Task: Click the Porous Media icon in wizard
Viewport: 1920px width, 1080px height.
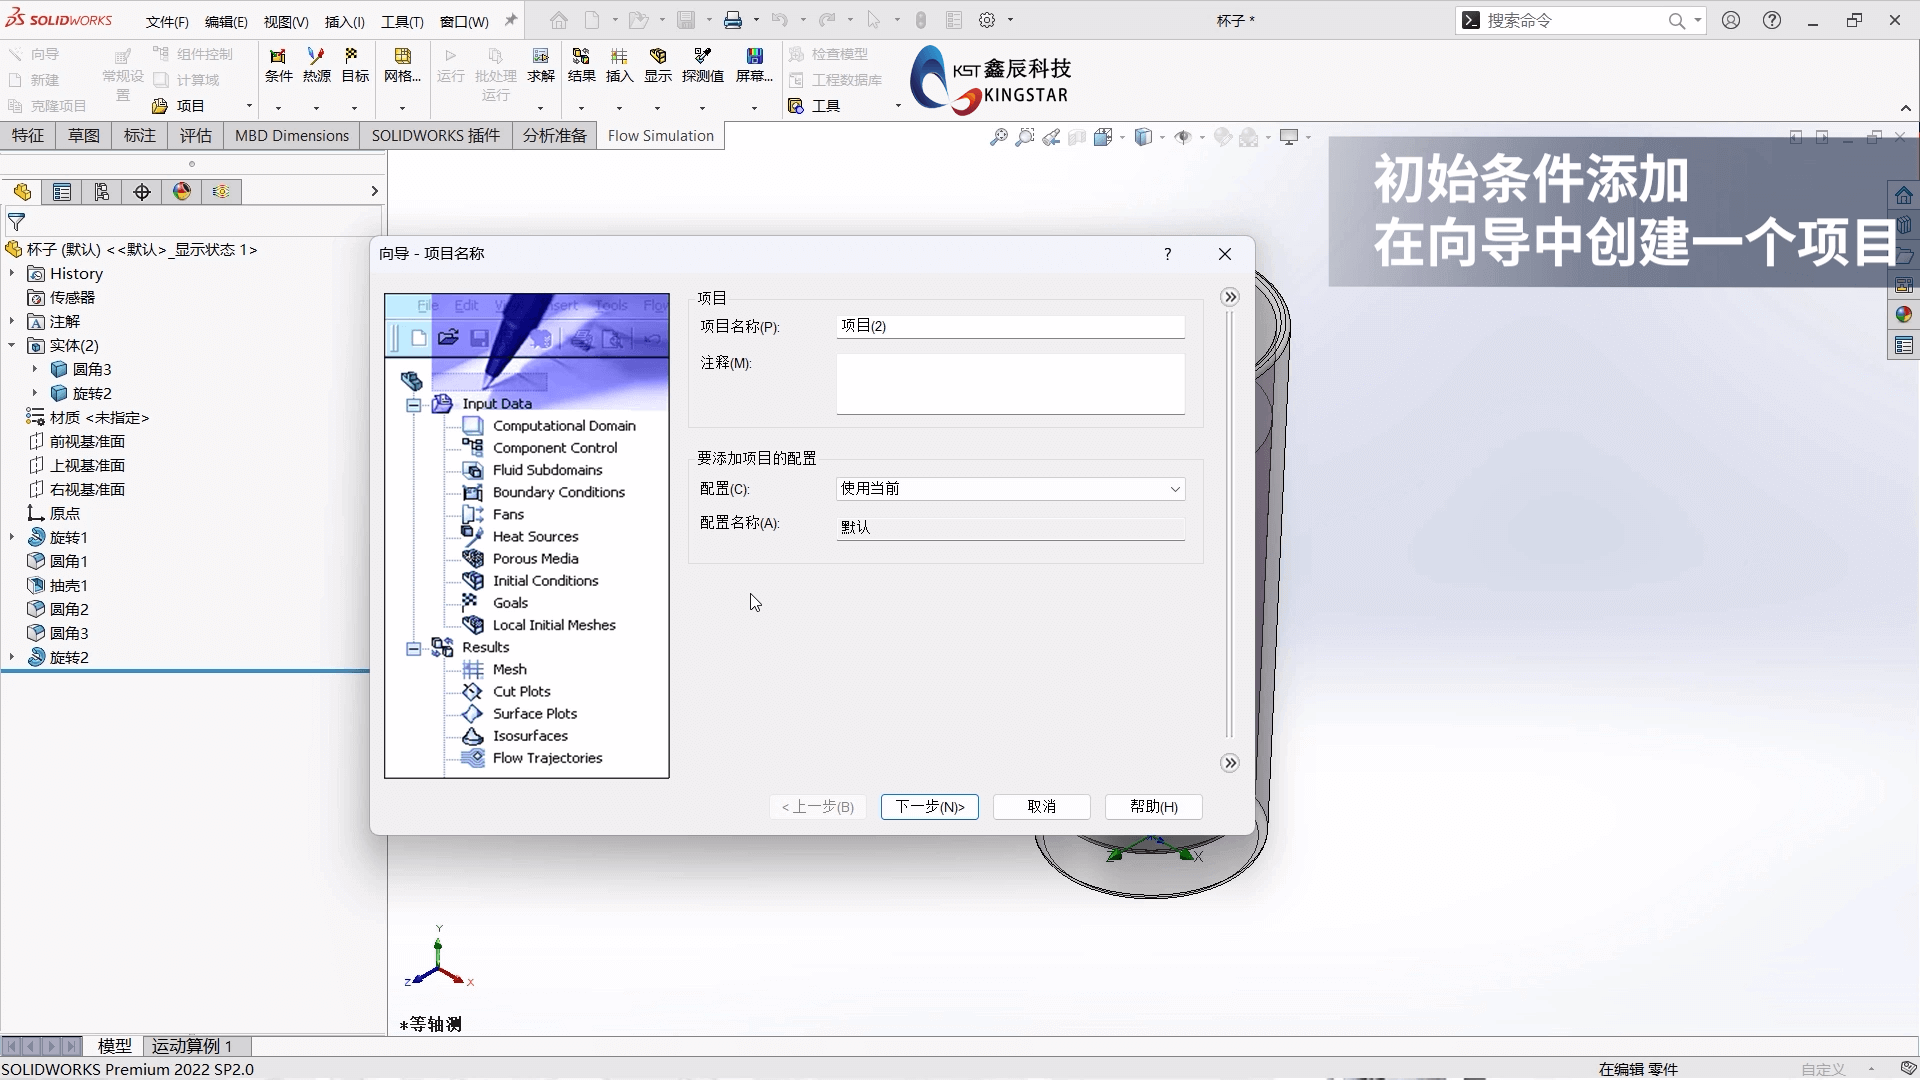Action: click(471, 558)
